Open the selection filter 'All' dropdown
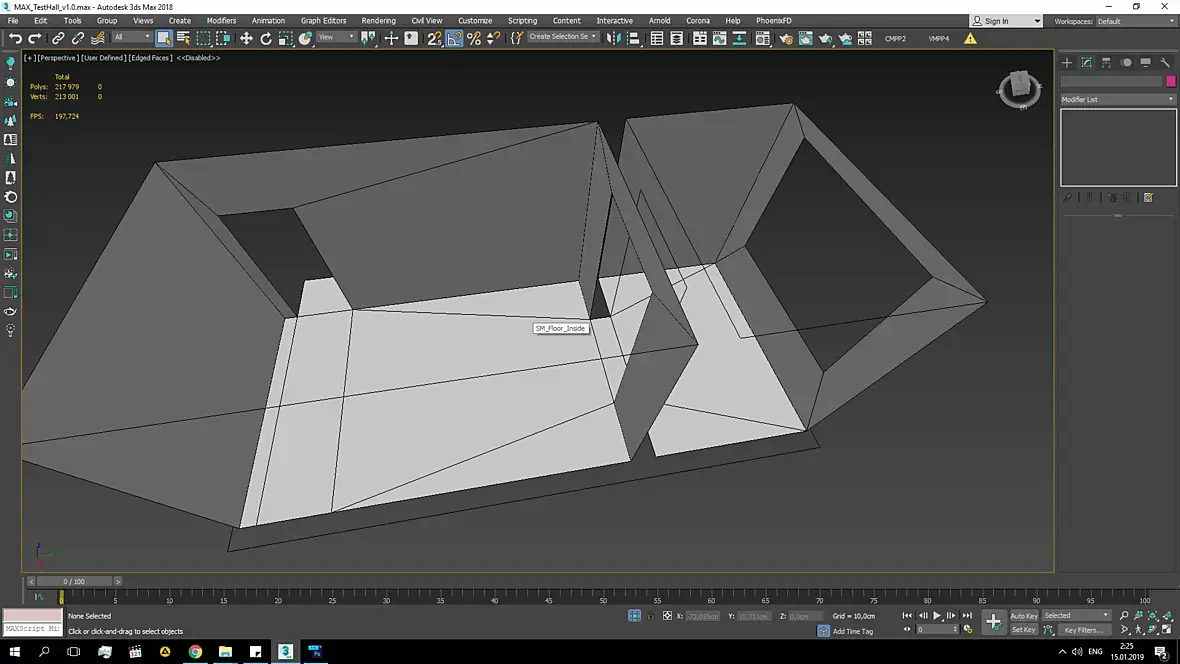Viewport: 1180px width, 664px height. click(131, 37)
